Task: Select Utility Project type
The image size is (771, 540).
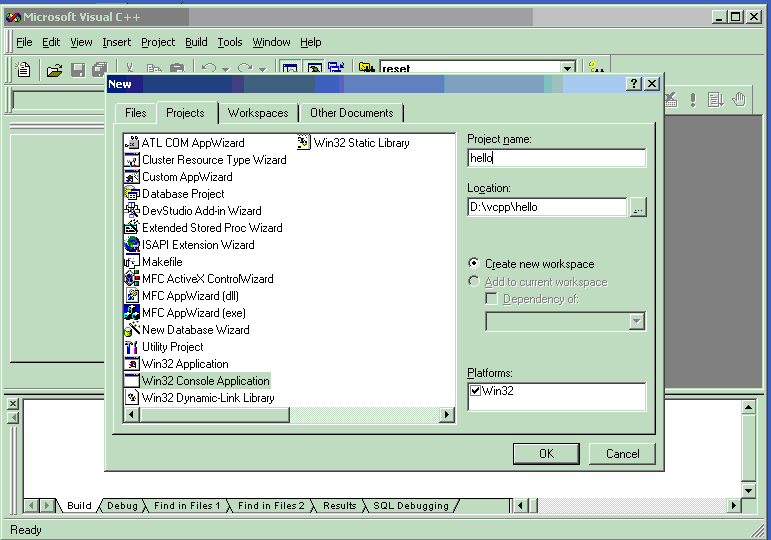Action: point(164,347)
